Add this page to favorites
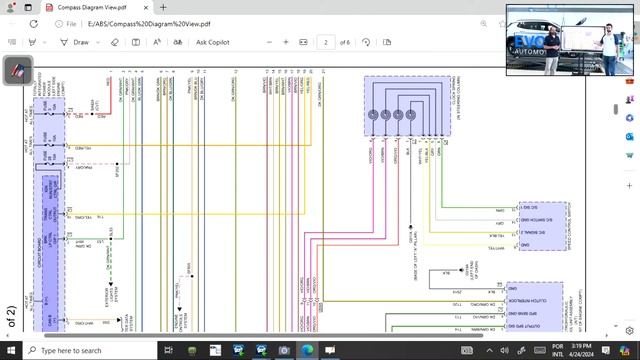Viewport: 640px width, 360px height. tap(502, 24)
